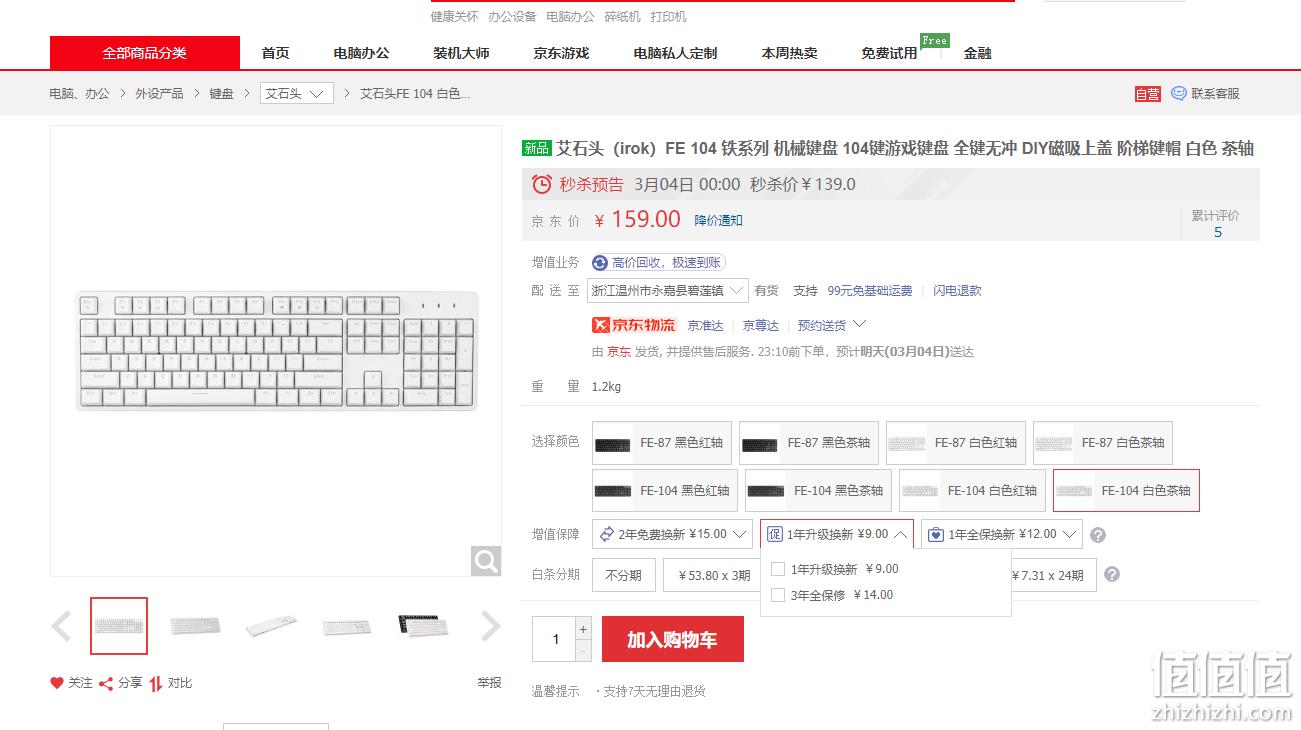Screen dimensions: 1301x730
Task: Open 电脑私人定制 nav item
Action: click(x=675, y=53)
